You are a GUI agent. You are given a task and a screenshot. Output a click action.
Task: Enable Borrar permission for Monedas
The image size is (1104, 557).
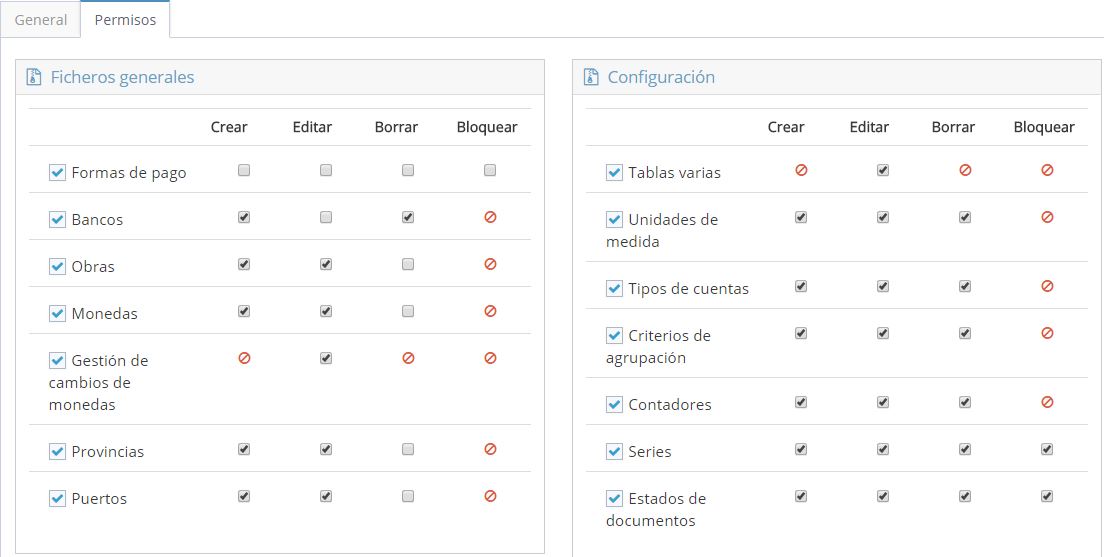point(408,311)
